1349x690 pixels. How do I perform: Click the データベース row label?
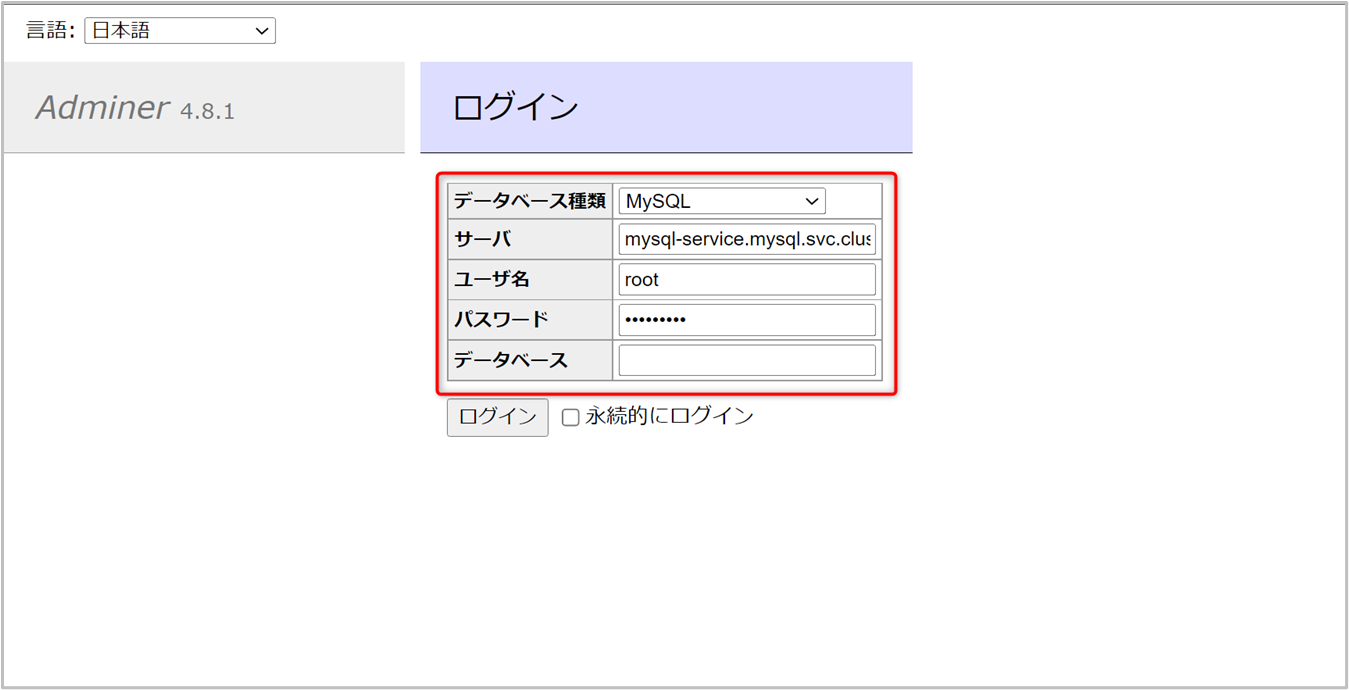[x=511, y=360]
